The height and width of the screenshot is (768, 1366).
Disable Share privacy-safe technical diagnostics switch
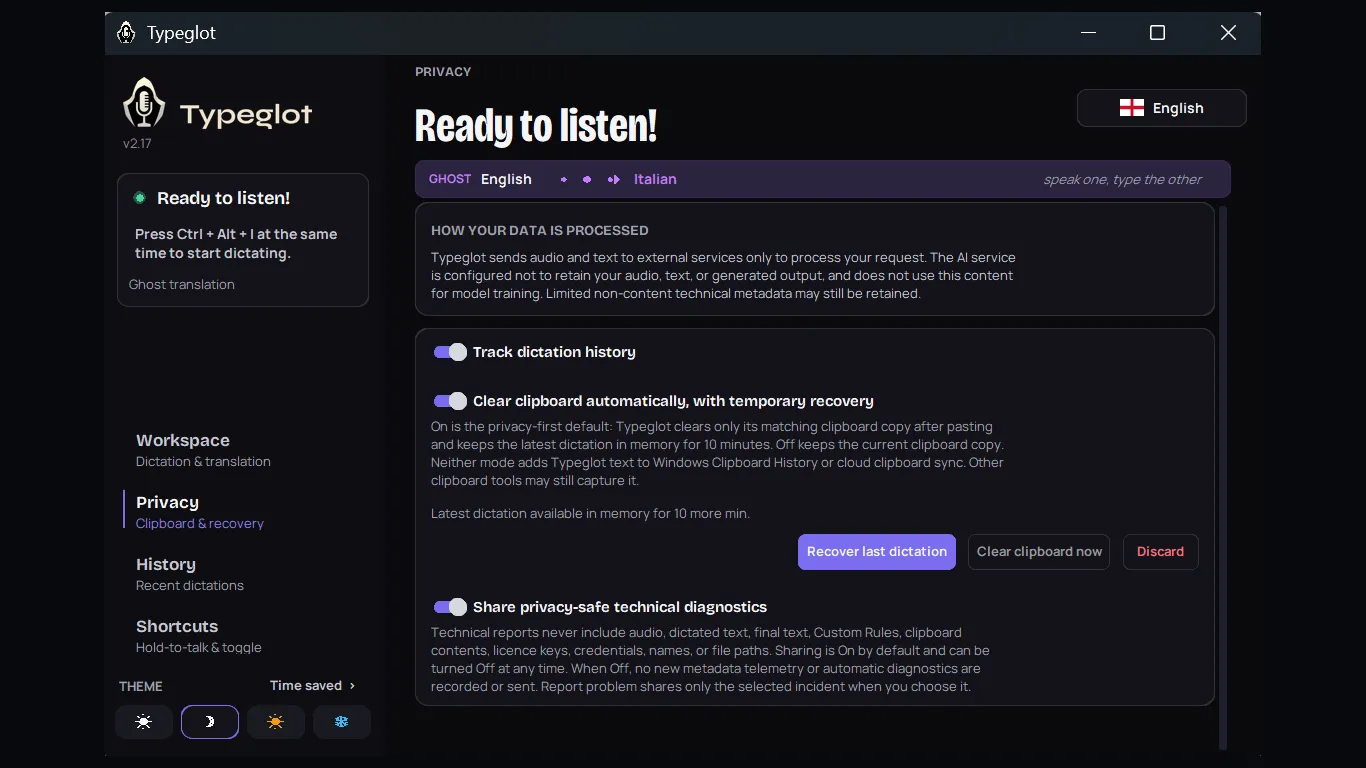tap(450, 607)
